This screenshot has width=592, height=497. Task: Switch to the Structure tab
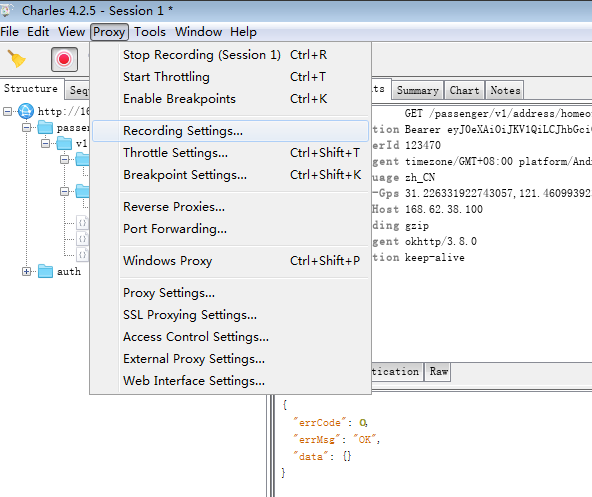click(x=31, y=89)
